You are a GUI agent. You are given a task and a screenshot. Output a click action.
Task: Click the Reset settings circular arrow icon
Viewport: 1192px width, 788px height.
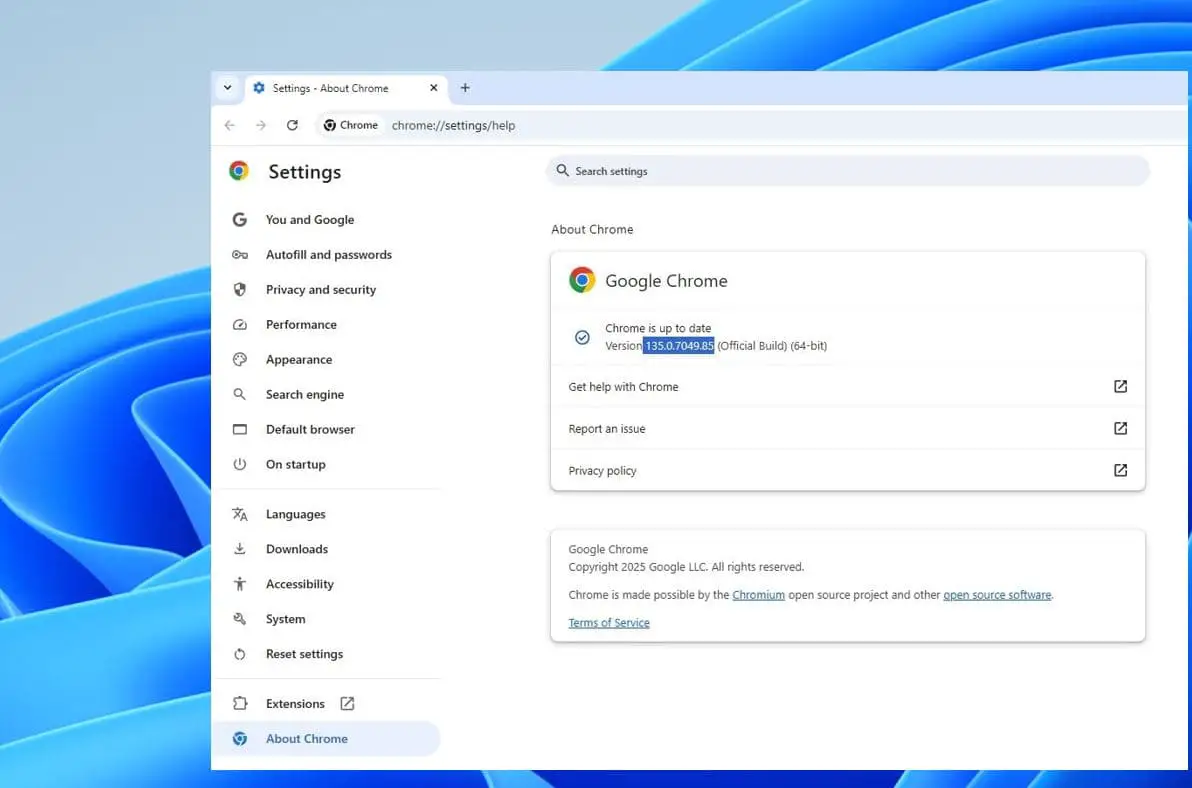pyautogui.click(x=239, y=654)
